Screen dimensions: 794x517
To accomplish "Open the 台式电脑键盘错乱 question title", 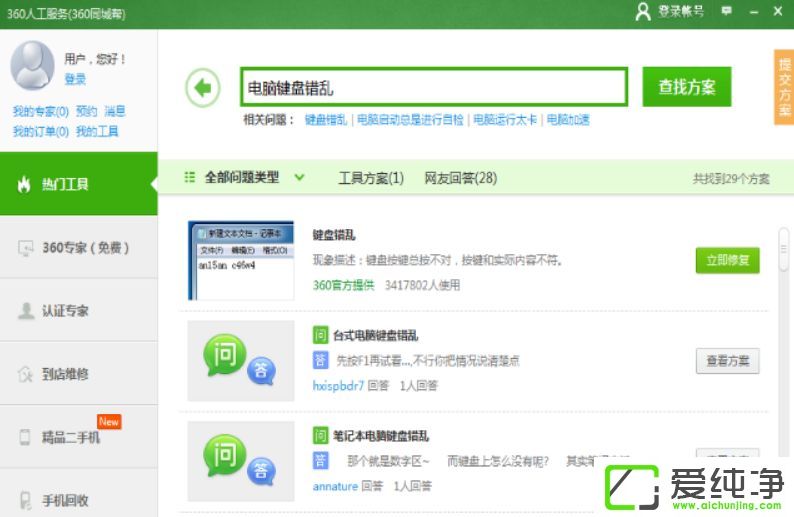I will point(375,335).
